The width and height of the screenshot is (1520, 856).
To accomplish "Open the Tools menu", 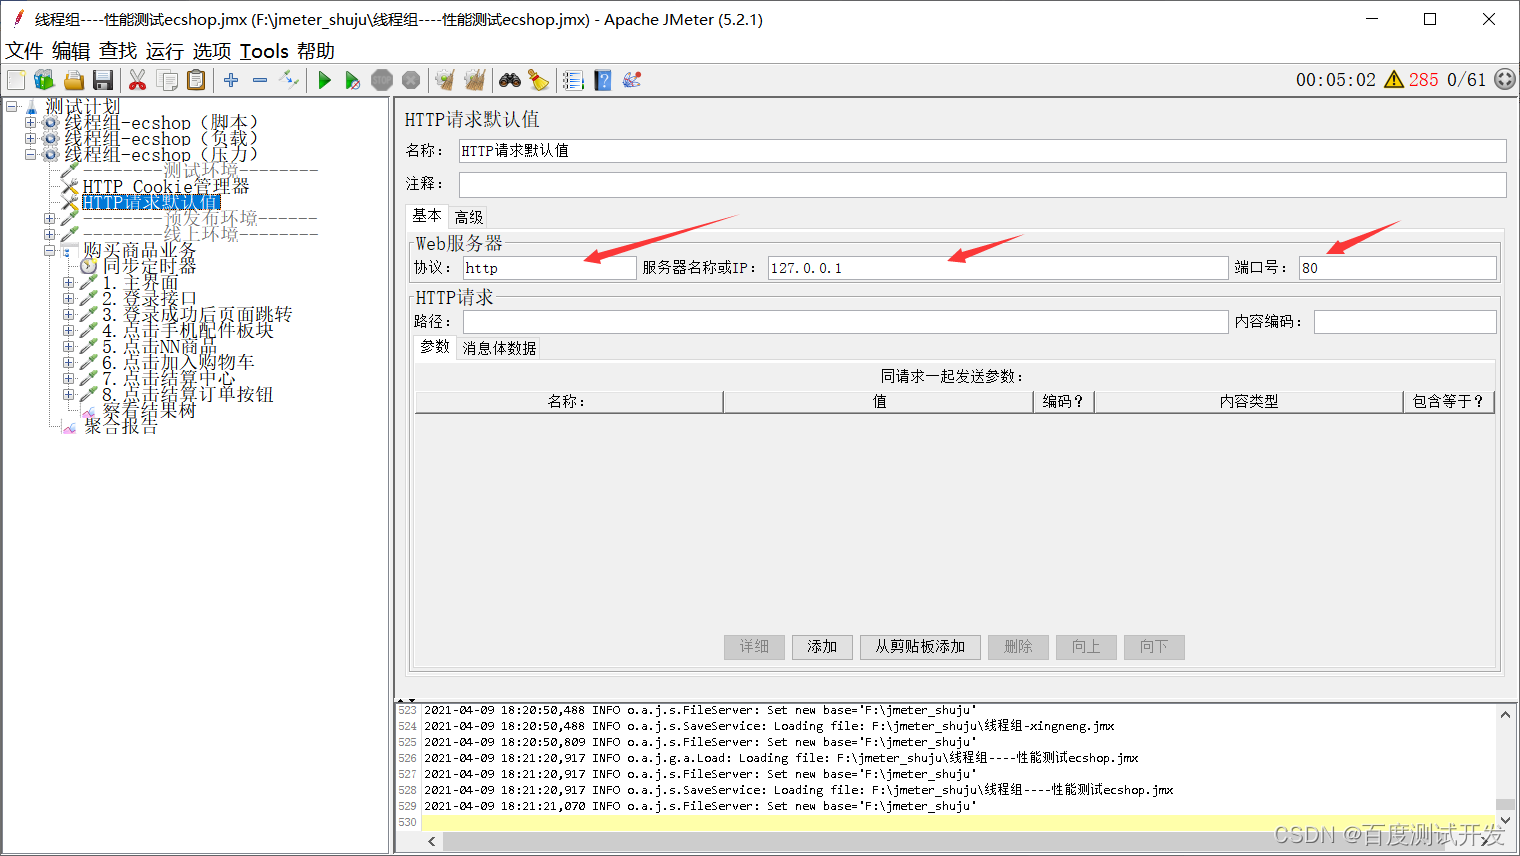I will (264, 51).
